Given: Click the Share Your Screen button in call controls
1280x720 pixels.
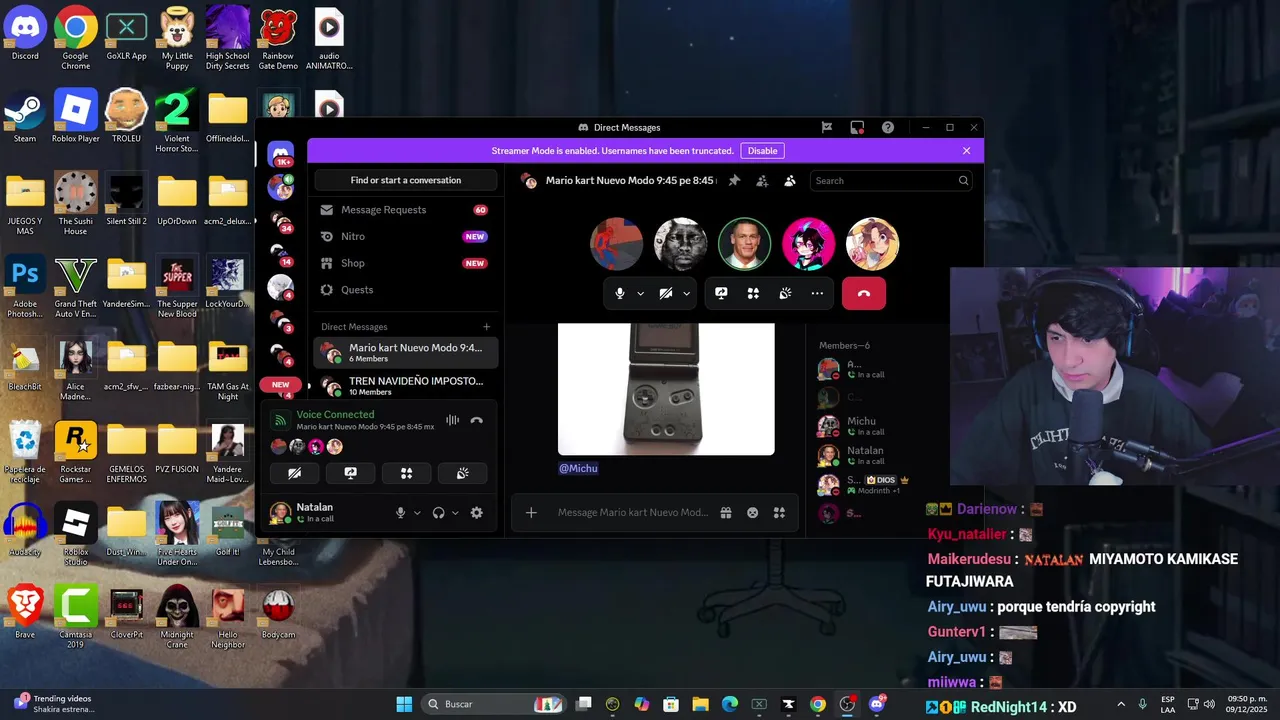Looking at the screenshot, I should (x=721, y=293).
